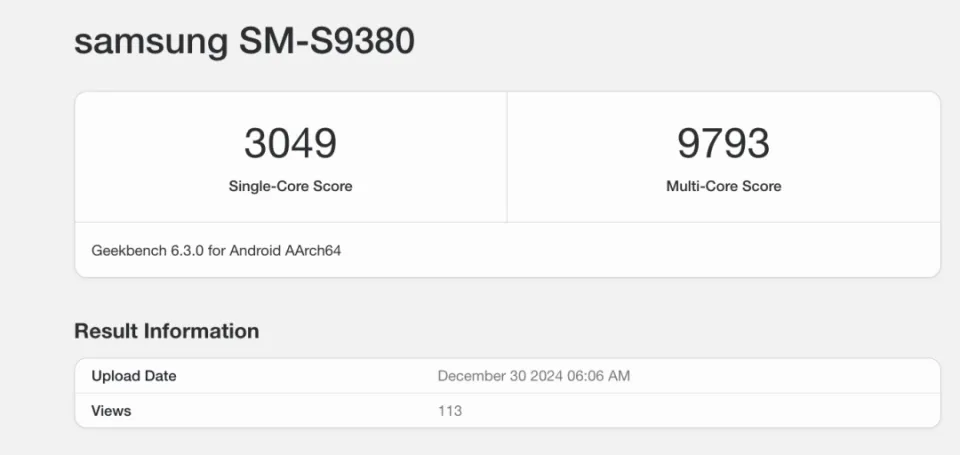Click the Upload Date row label
Image resolution: width=960 pixels, height=455 pixels.
pyautogui.click(x=134, y=376)
